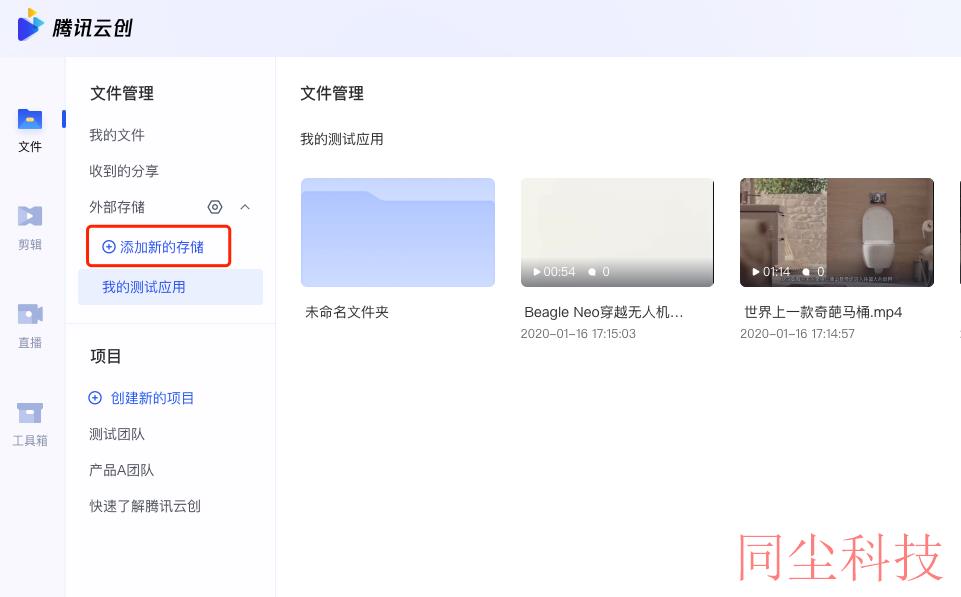Open the 工具箱 toolbox section
961x597 pixels.
click(30, 425)
